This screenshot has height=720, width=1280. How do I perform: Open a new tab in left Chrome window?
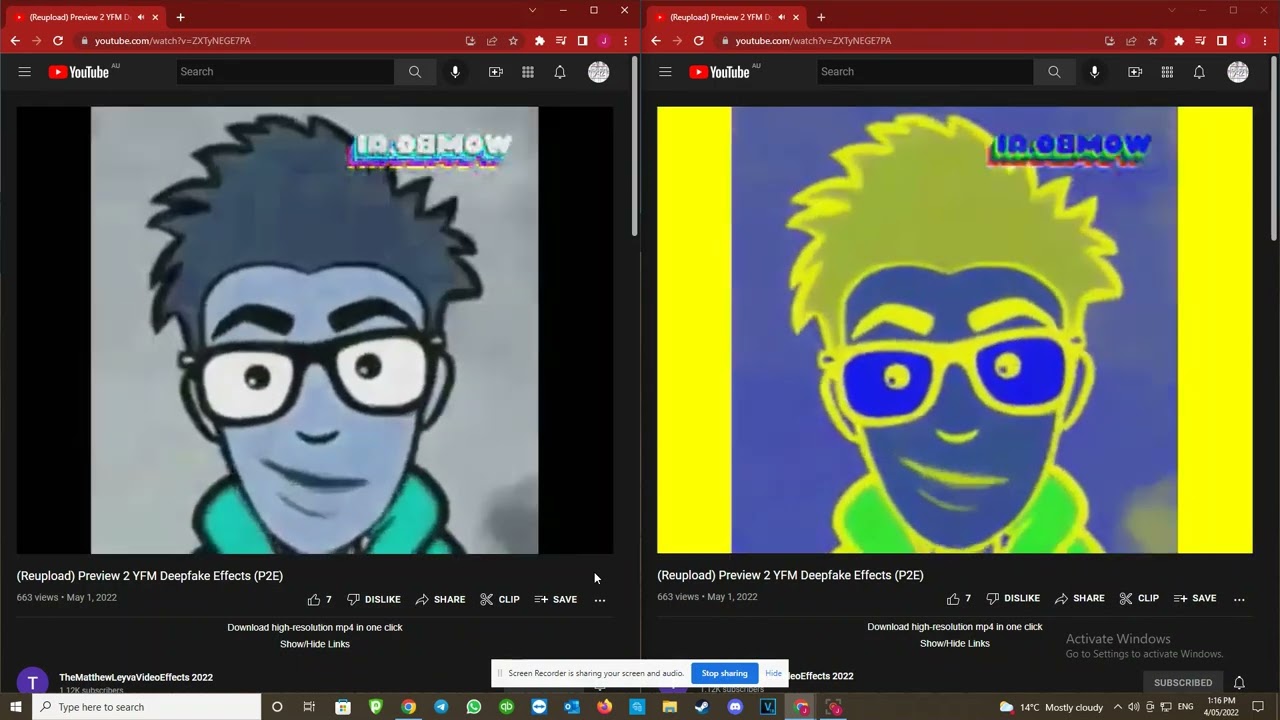pyautogui.click(x=180, y=17)
